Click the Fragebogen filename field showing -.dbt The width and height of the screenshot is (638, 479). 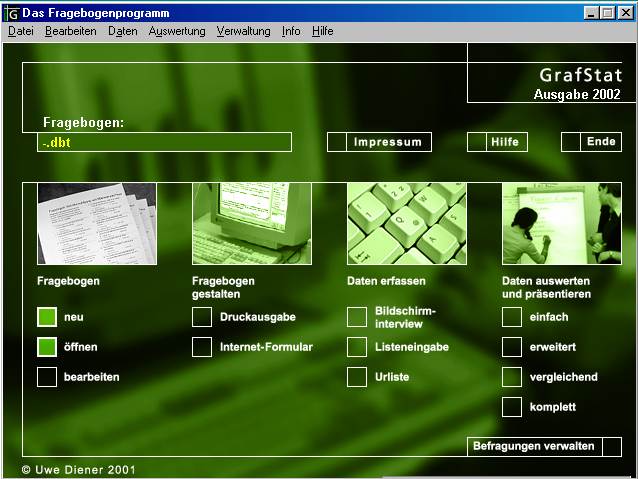point(165,142)
